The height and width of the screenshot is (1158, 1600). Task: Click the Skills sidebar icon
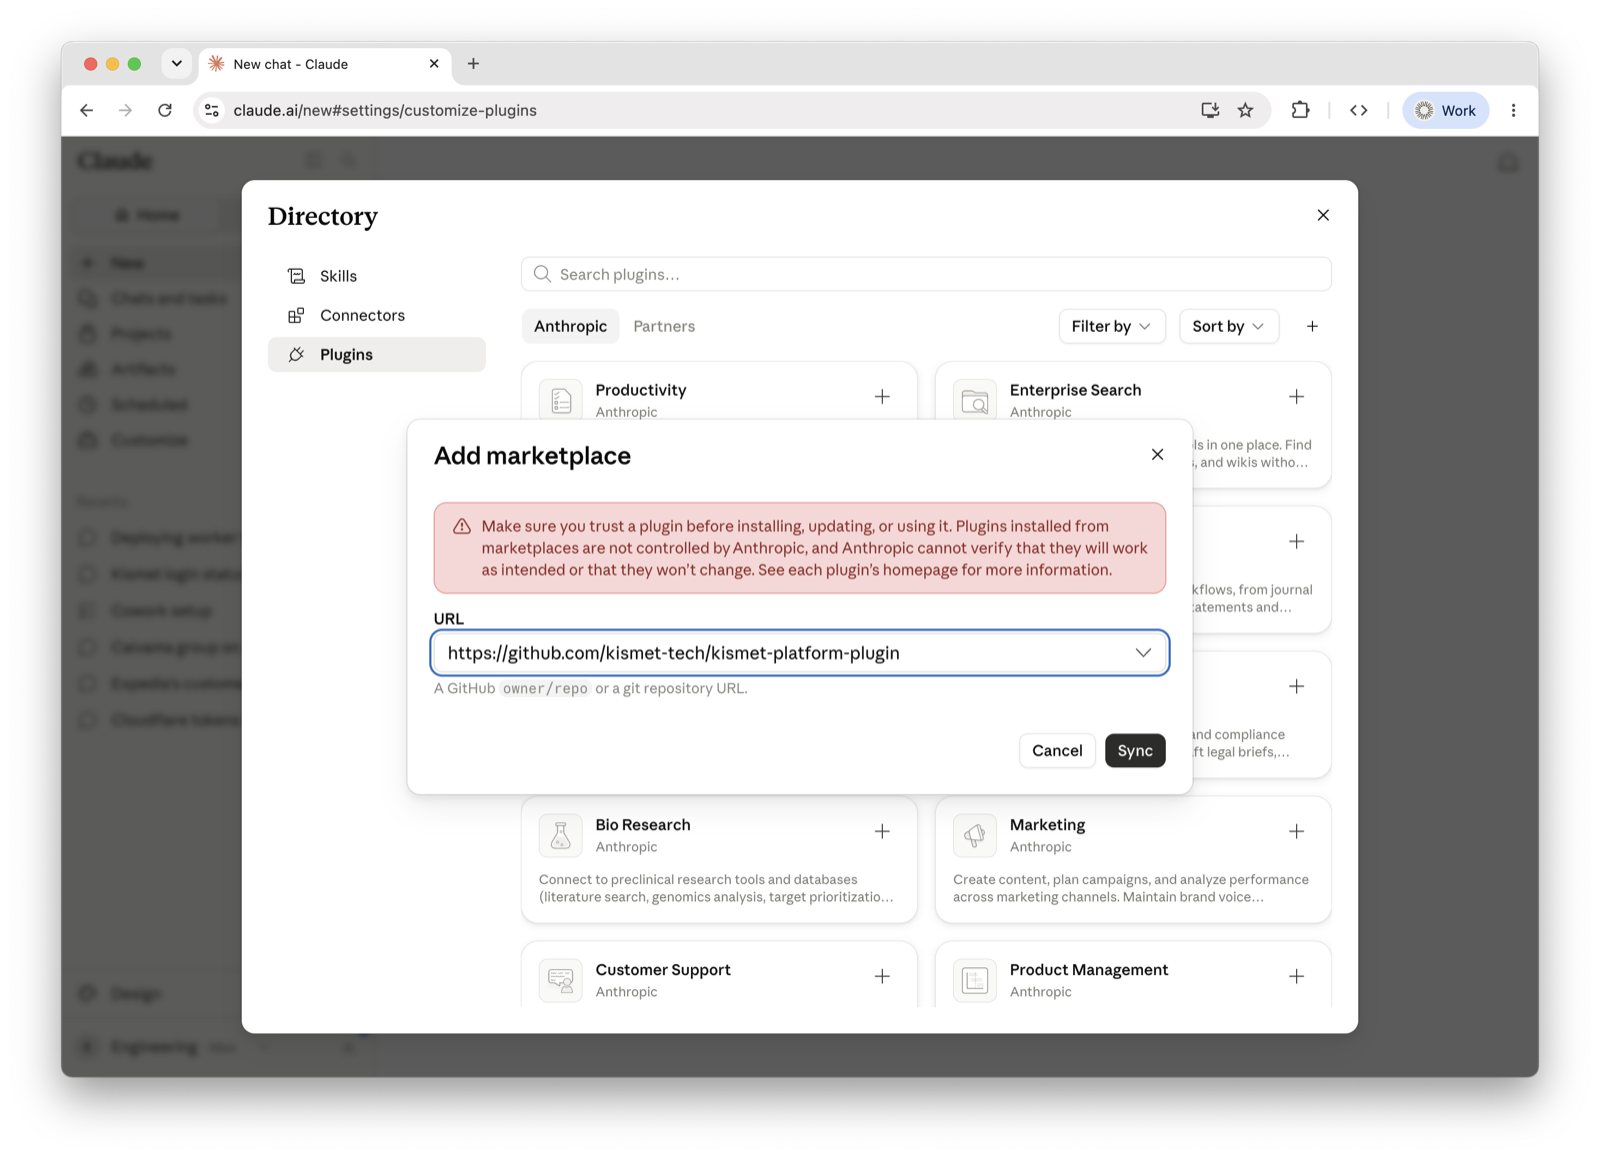click(296, 276)
